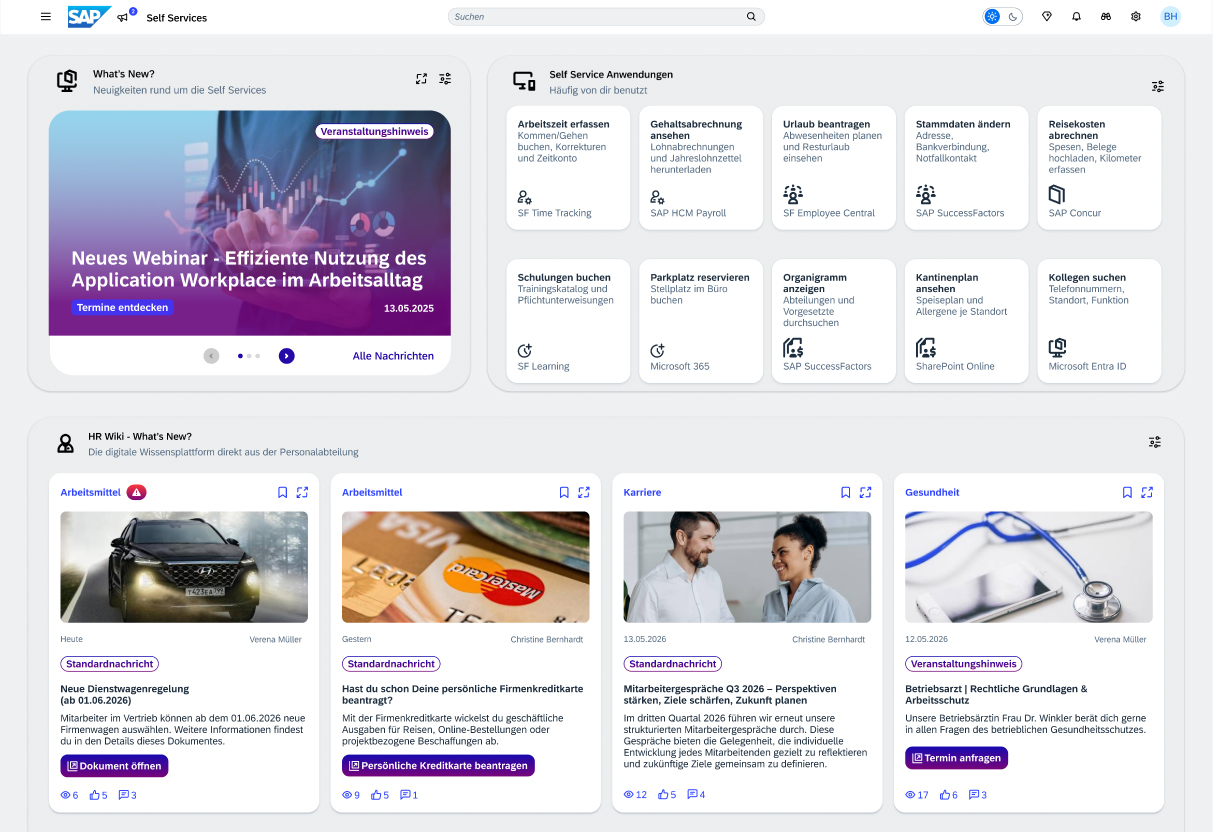Like the Mitarbeitergespräche Q3 2026 post
This screenshot has width=1213, height=832.
tap(666, 795)
